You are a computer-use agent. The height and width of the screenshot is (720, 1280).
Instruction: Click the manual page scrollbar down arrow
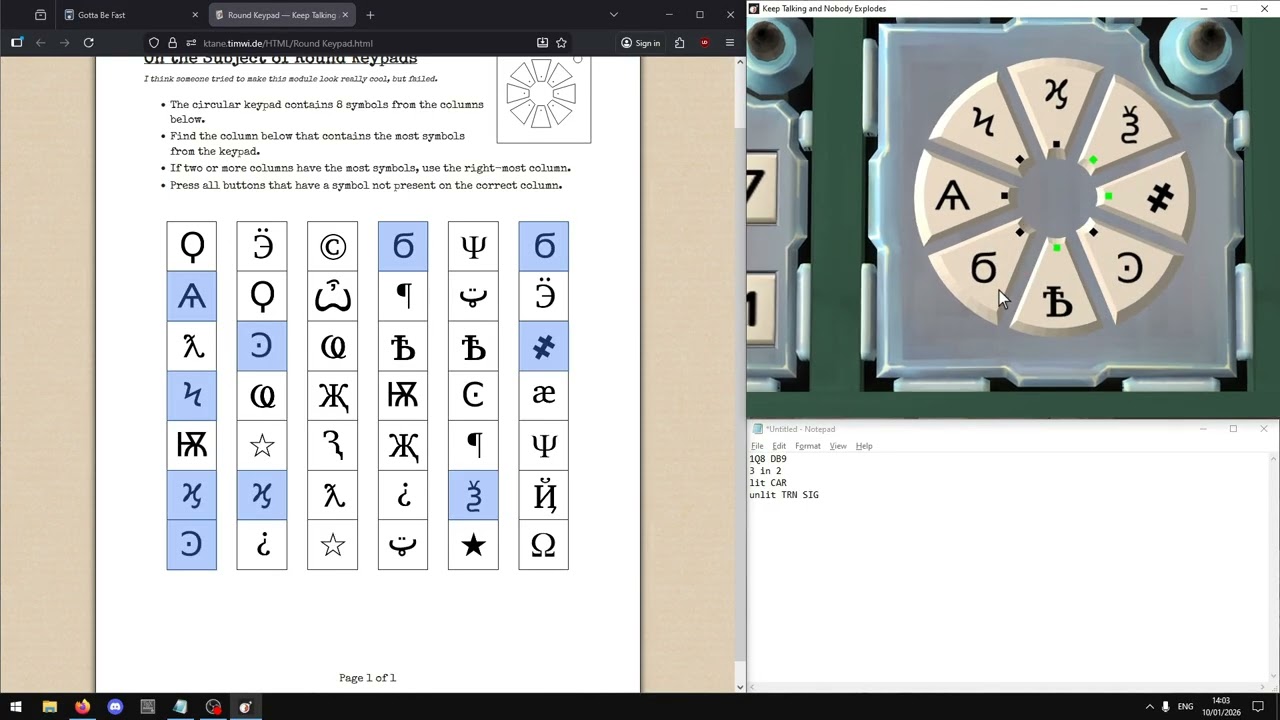tap(740, 686)
